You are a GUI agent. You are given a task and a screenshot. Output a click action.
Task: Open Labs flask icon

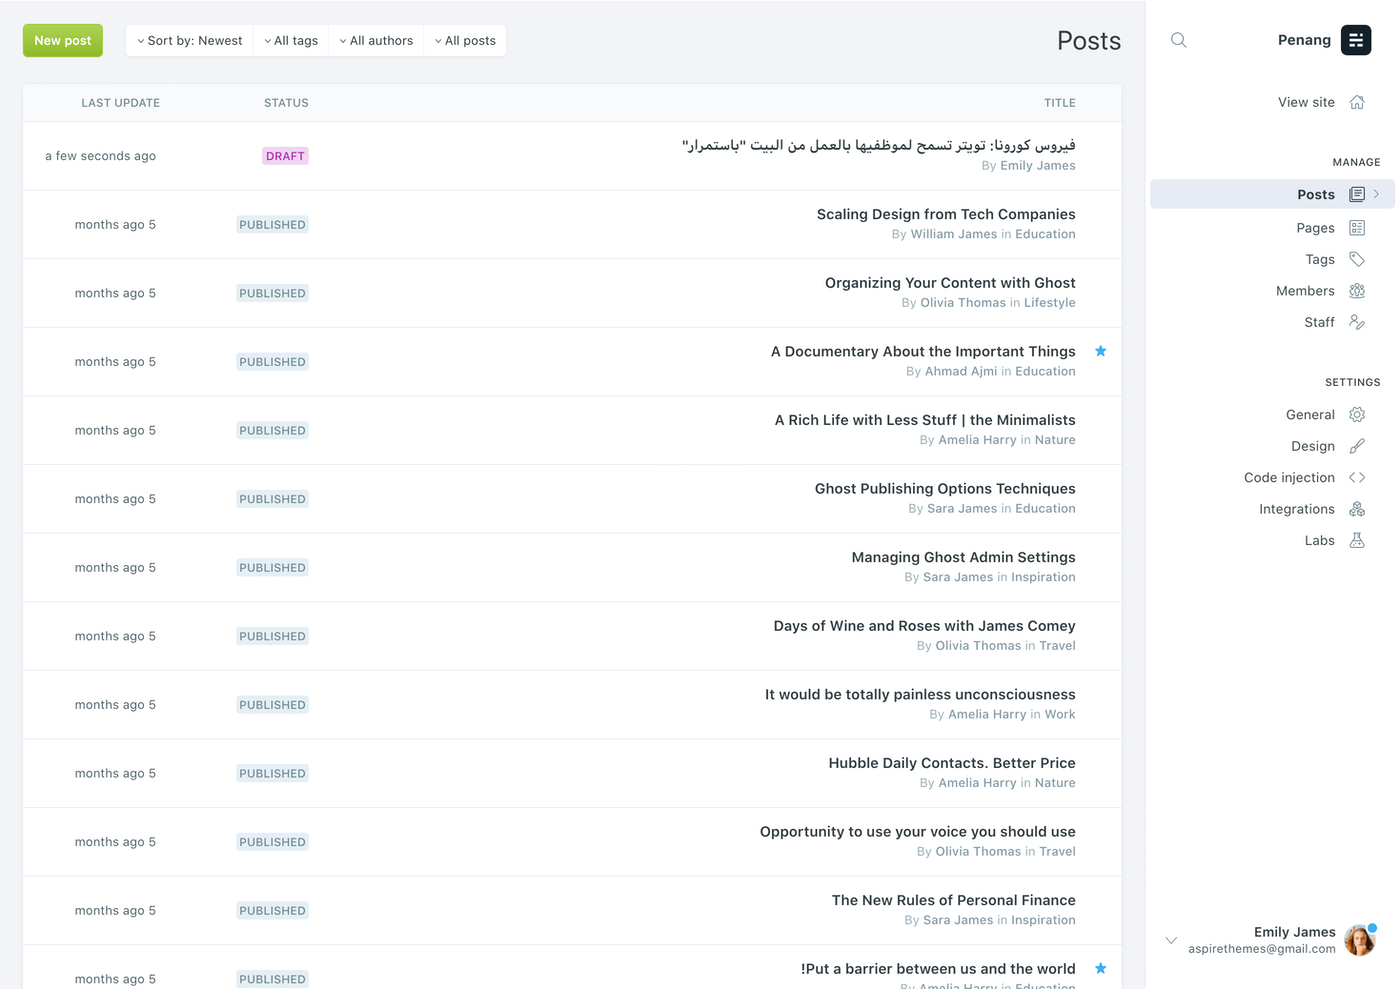click(1357, 541)
